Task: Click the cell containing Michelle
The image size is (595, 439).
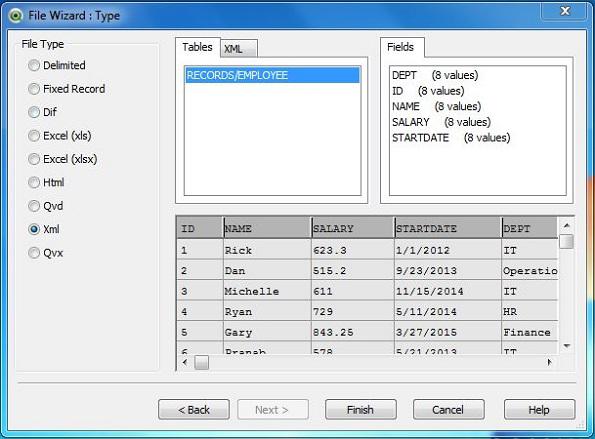Action: tap(268, 291)
